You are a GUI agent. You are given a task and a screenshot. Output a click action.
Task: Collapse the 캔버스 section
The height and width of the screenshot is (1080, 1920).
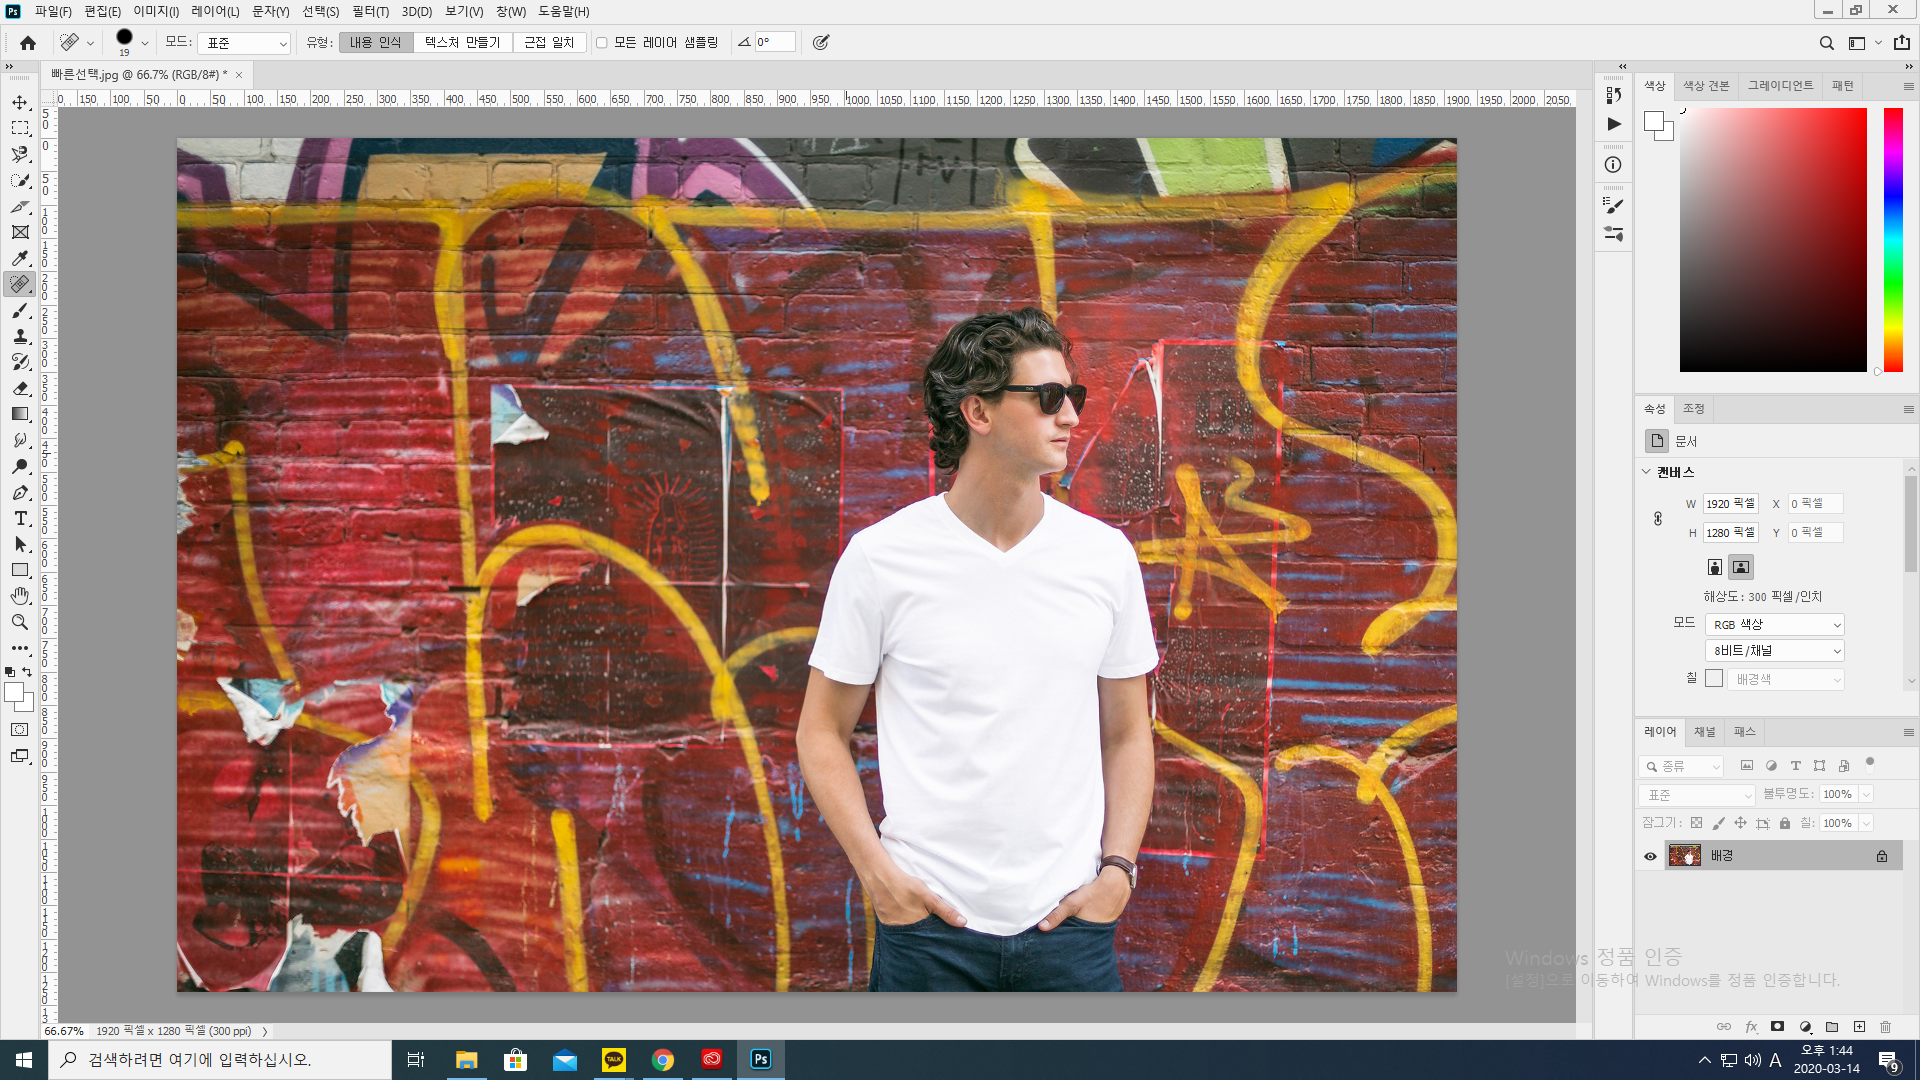point(1646,472)
